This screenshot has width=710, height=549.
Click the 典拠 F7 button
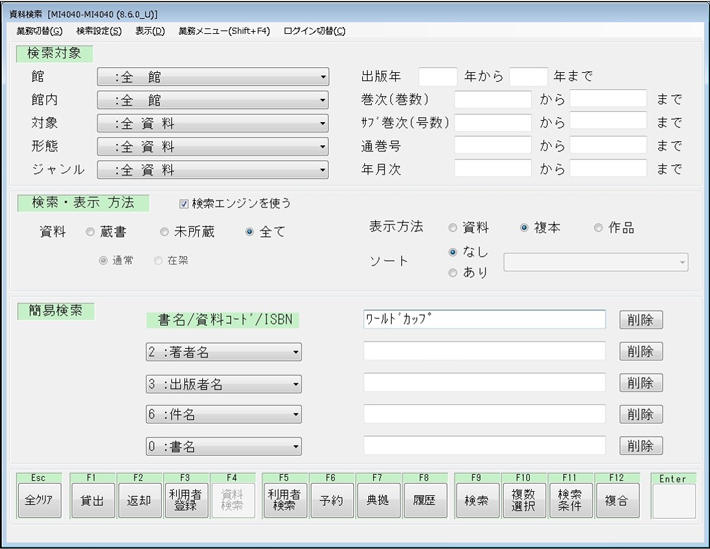(x=379, y=501)
